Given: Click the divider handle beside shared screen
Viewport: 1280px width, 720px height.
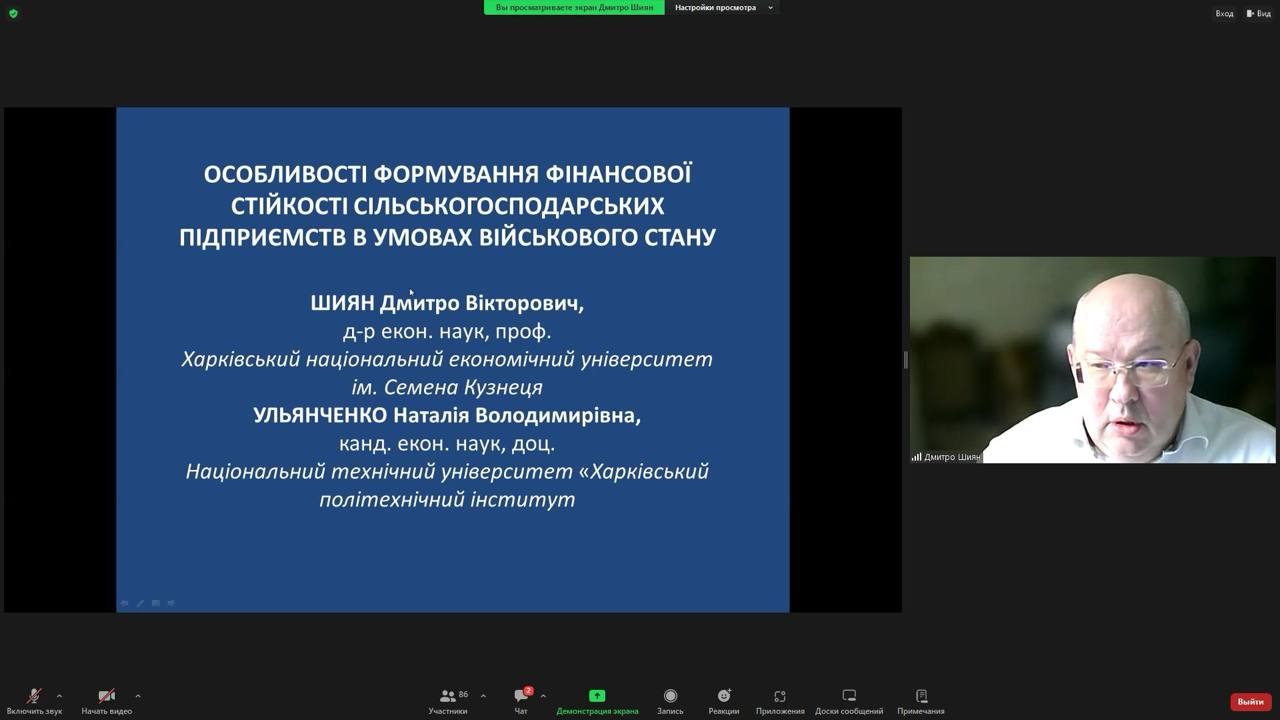Looking at the screenshot, I should pyautogui.click(x=906, y=360).
